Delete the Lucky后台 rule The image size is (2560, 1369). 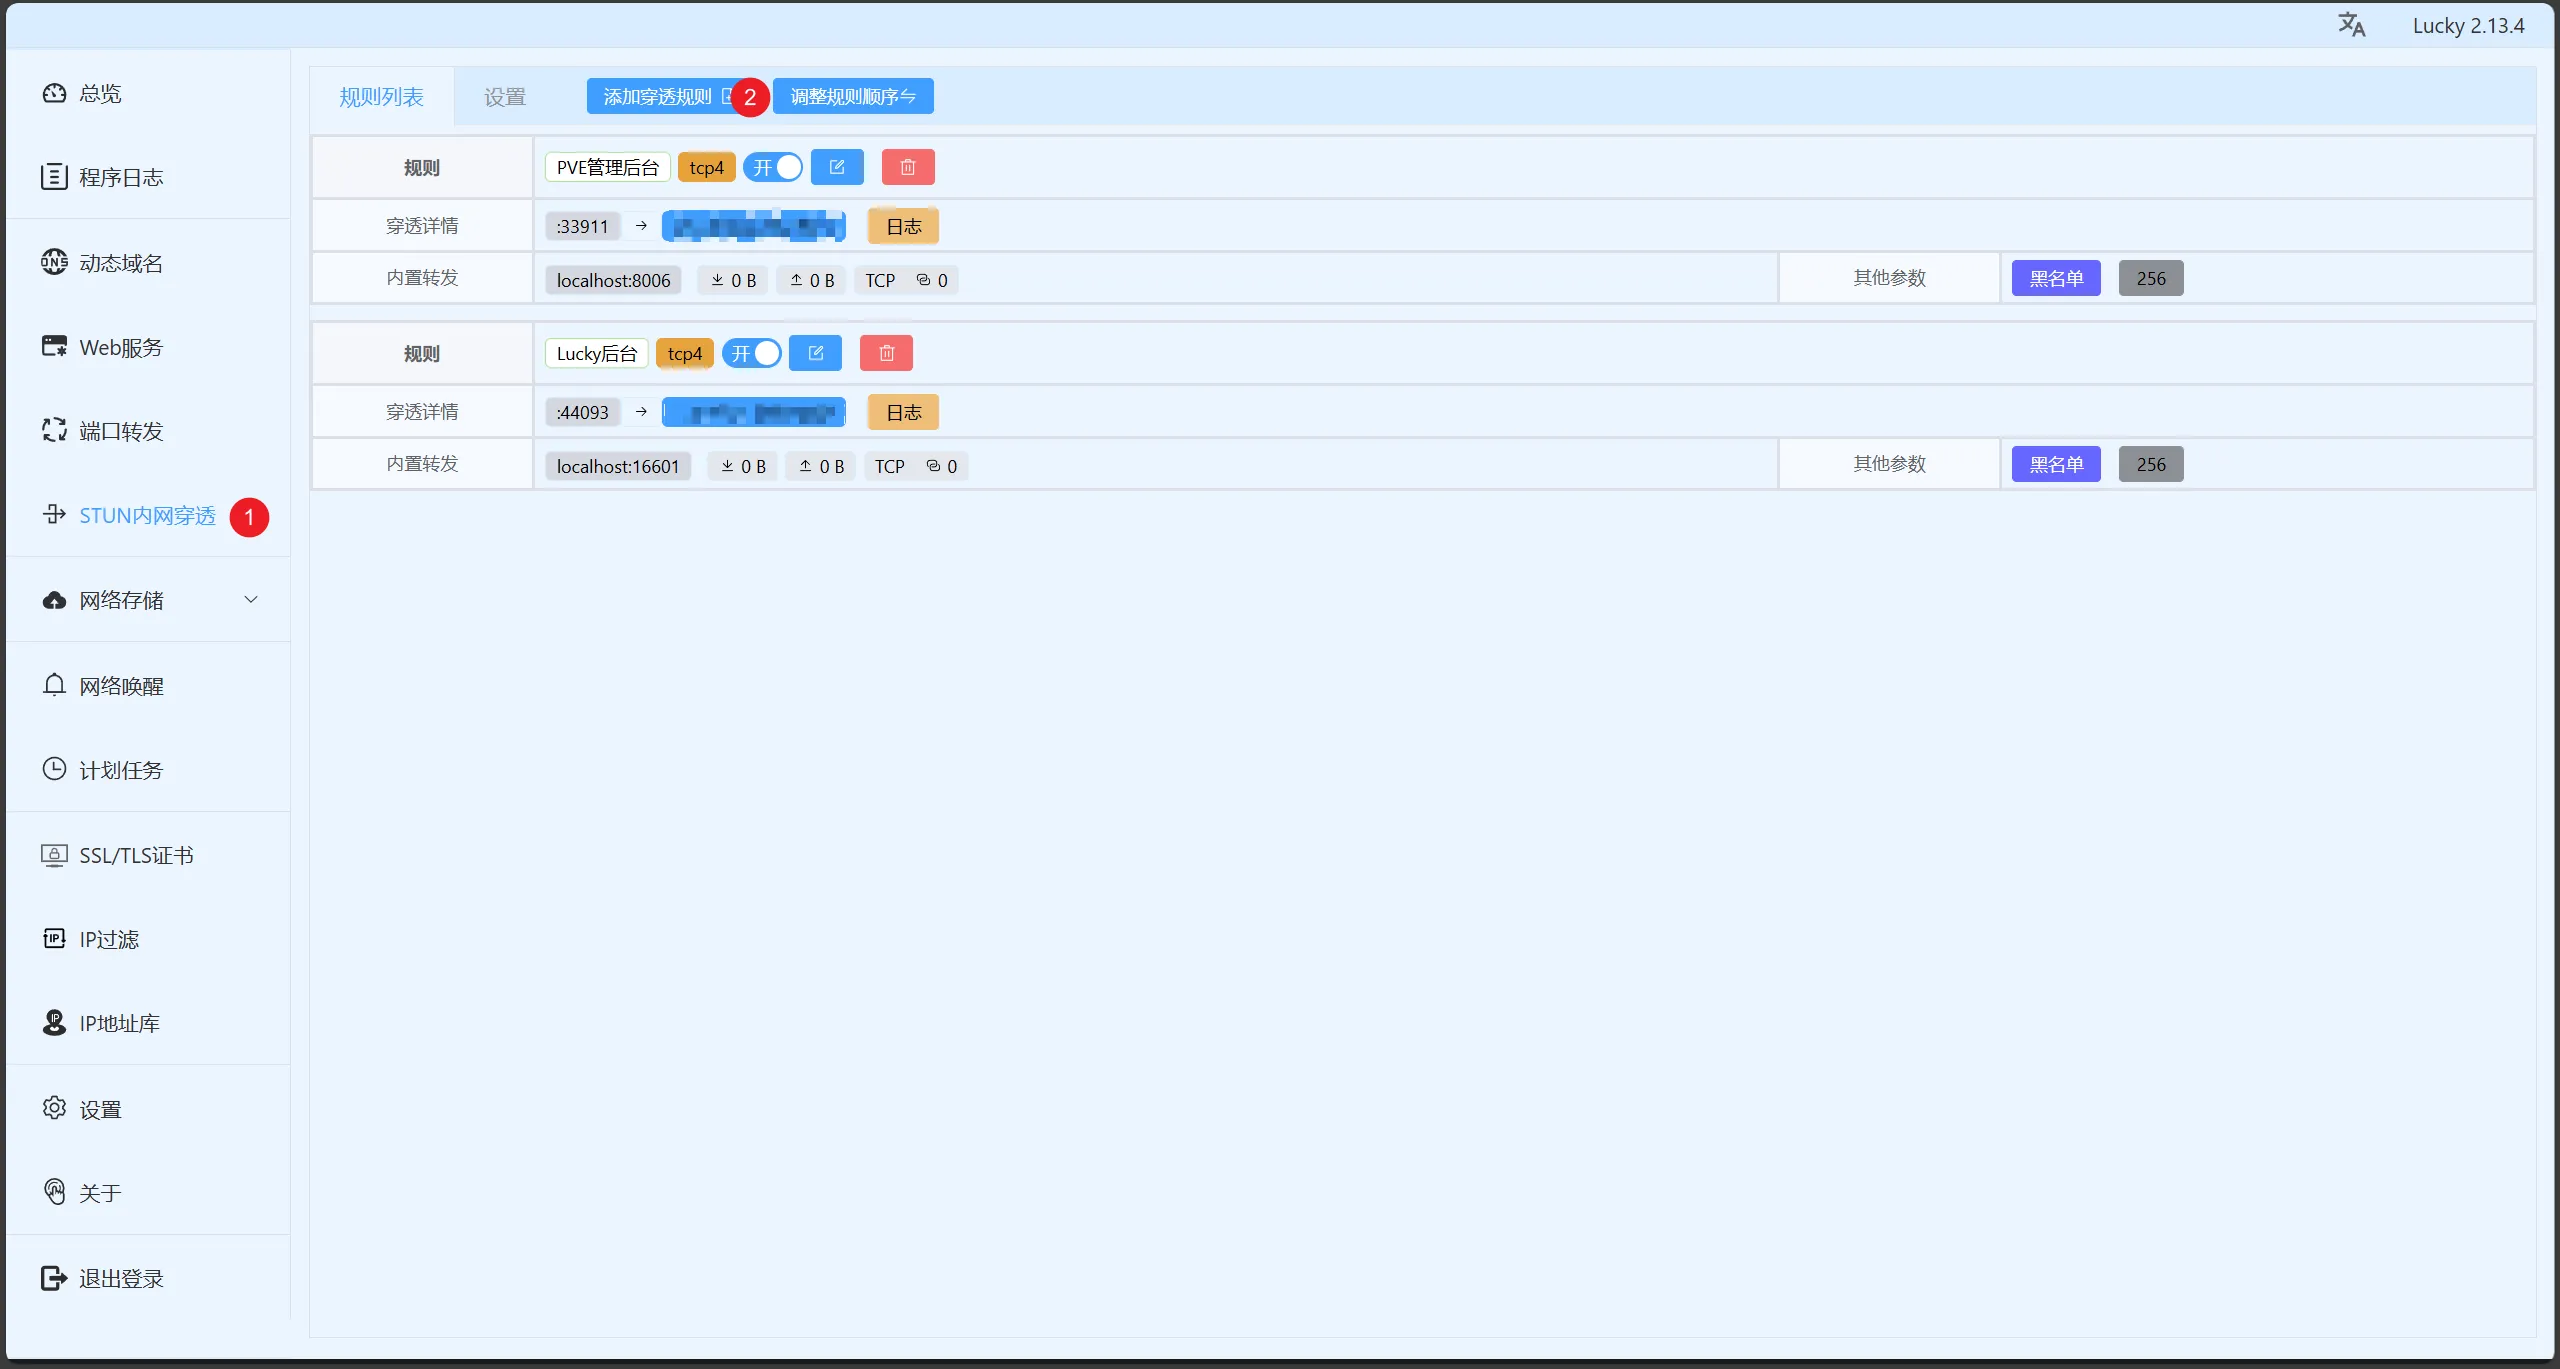coord(885,353)
